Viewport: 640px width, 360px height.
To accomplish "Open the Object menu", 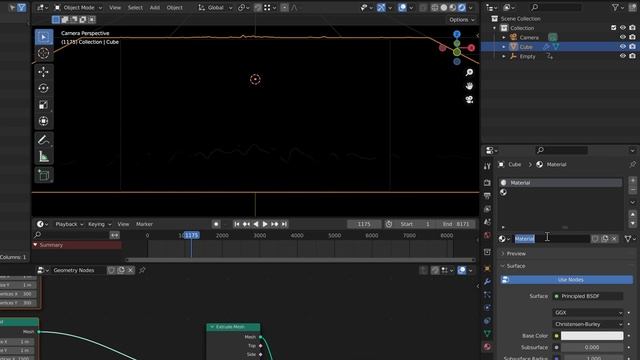I will (174, 8).
